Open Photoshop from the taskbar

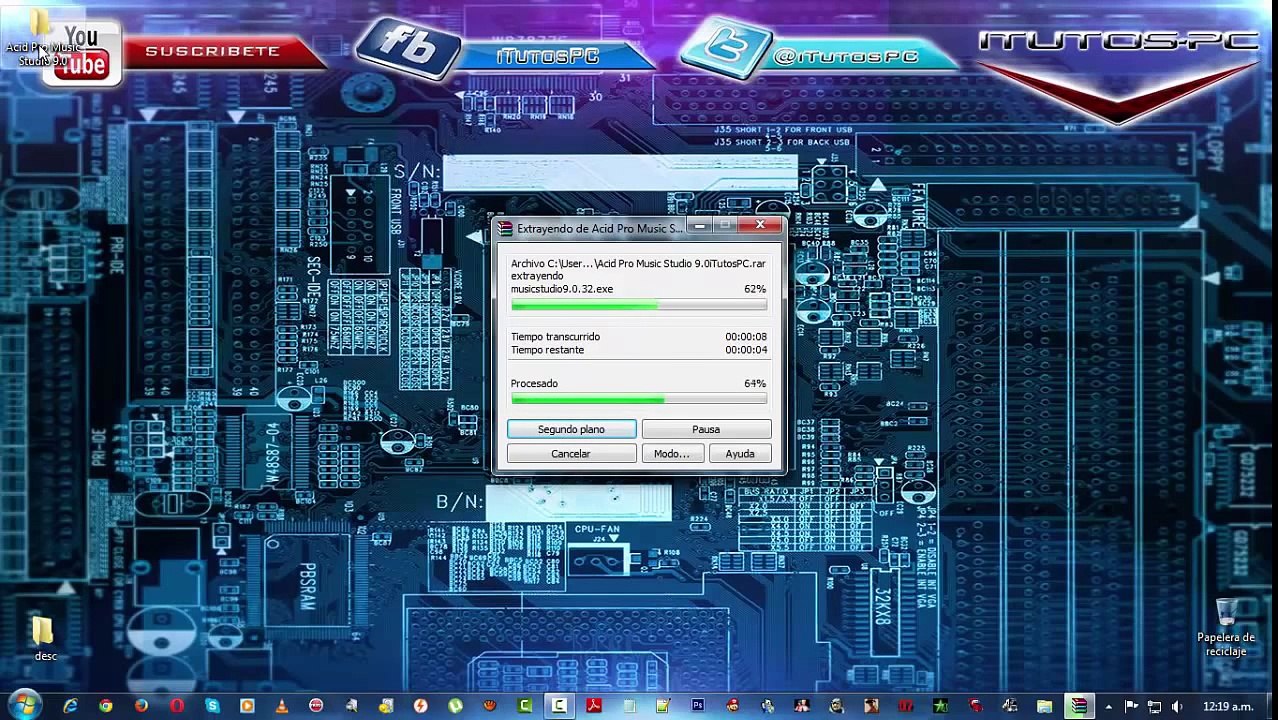[698, 706]
